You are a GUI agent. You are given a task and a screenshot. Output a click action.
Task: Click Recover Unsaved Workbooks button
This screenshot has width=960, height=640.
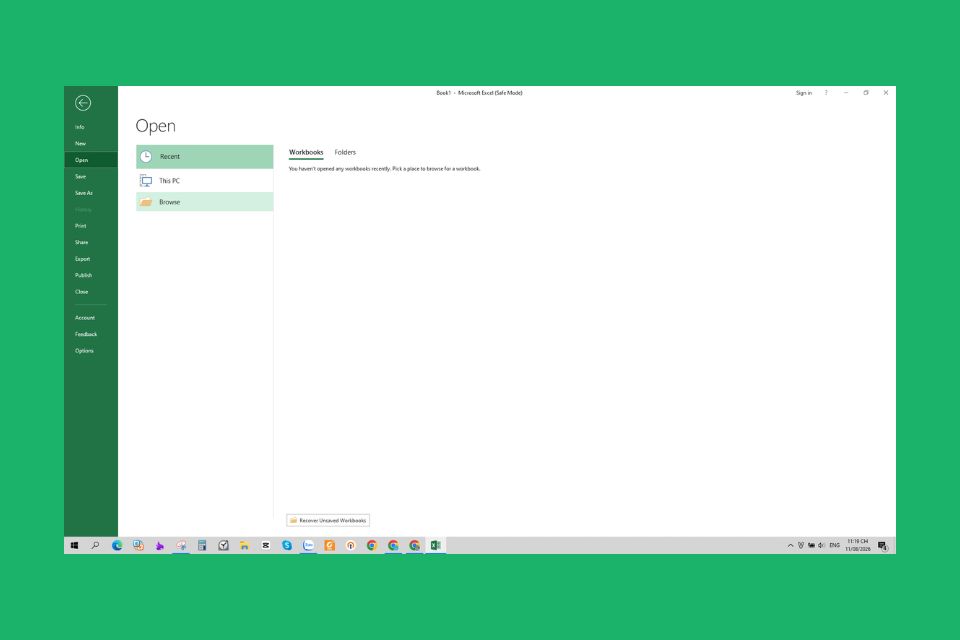(x=328, y=521)
